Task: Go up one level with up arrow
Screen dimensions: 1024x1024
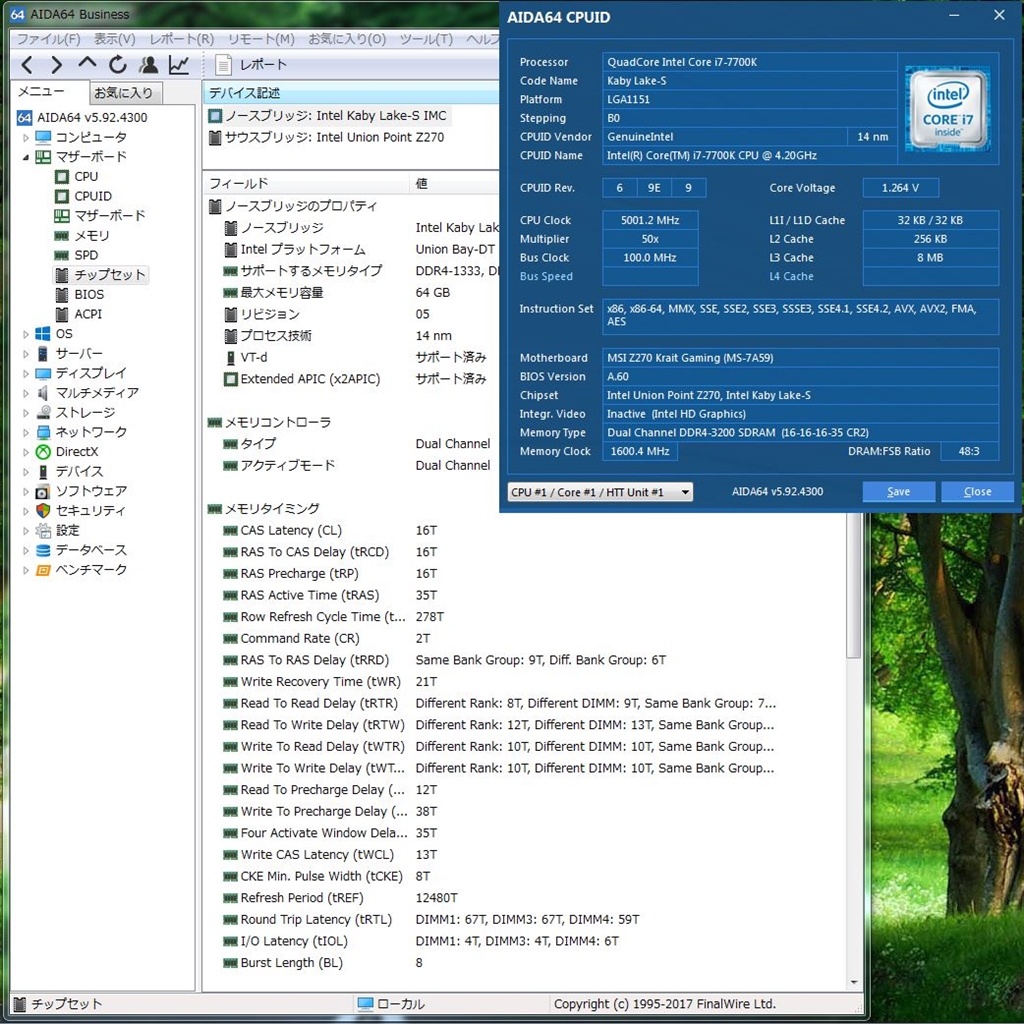Action: pyautogui.click(x=88, y=65)
